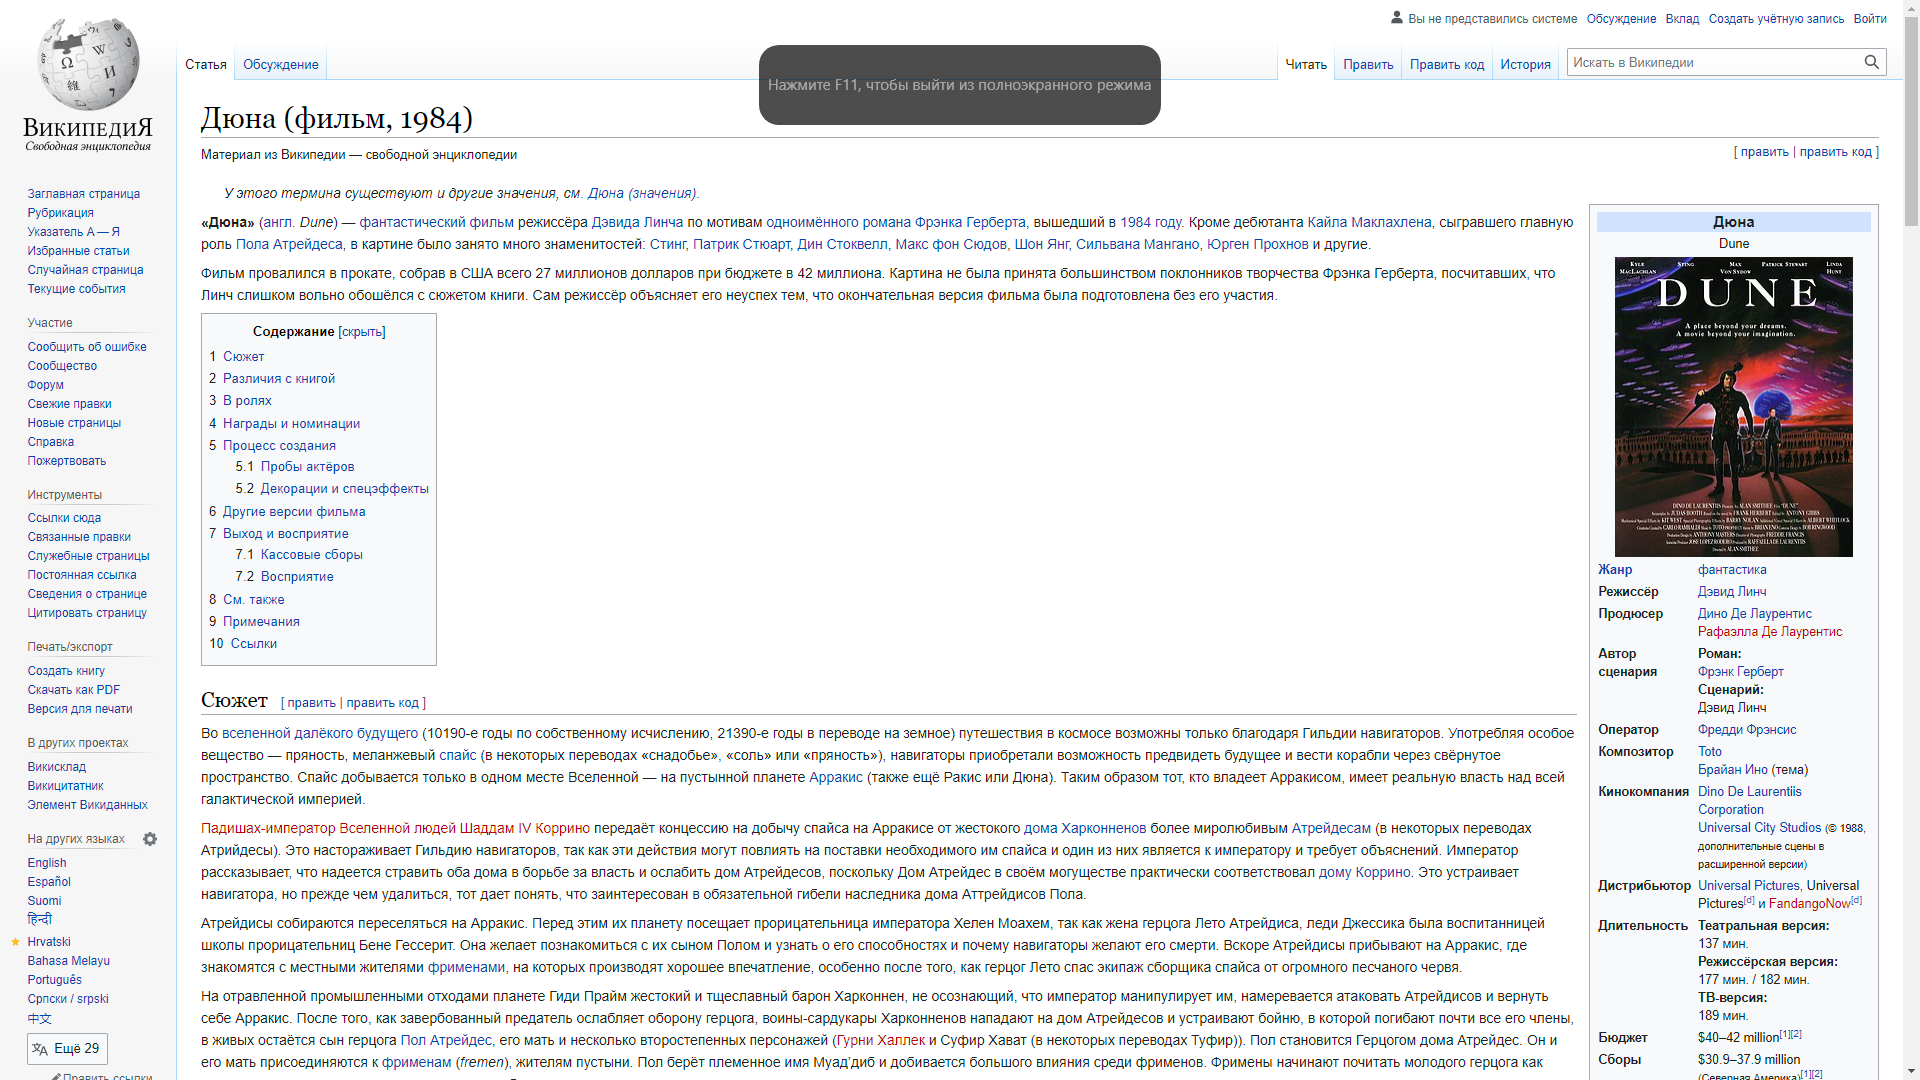Jump to section 5 Процесс создания
Screen dimensions: 1920x1080
coord(278,446)
